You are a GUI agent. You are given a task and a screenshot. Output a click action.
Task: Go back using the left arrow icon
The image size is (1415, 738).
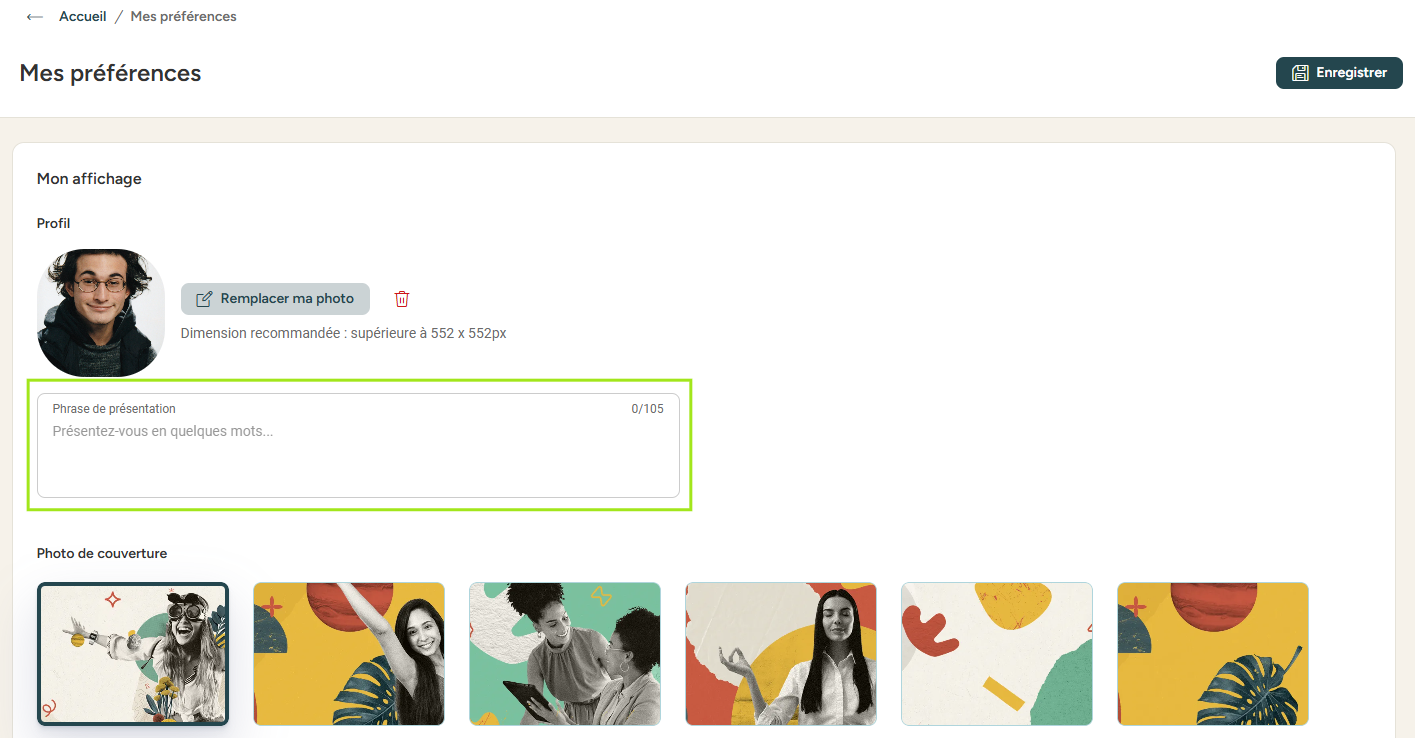35,17
